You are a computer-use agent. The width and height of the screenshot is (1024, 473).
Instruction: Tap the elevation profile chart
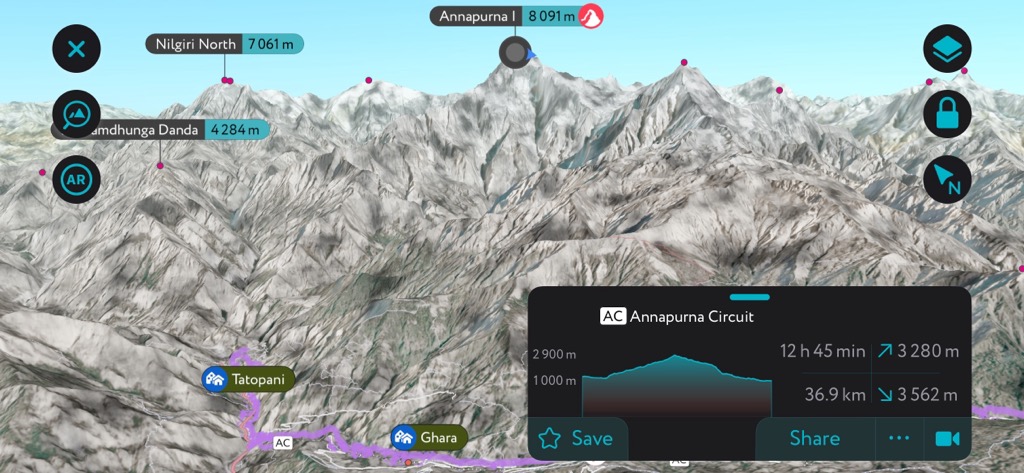pos(677,385)
